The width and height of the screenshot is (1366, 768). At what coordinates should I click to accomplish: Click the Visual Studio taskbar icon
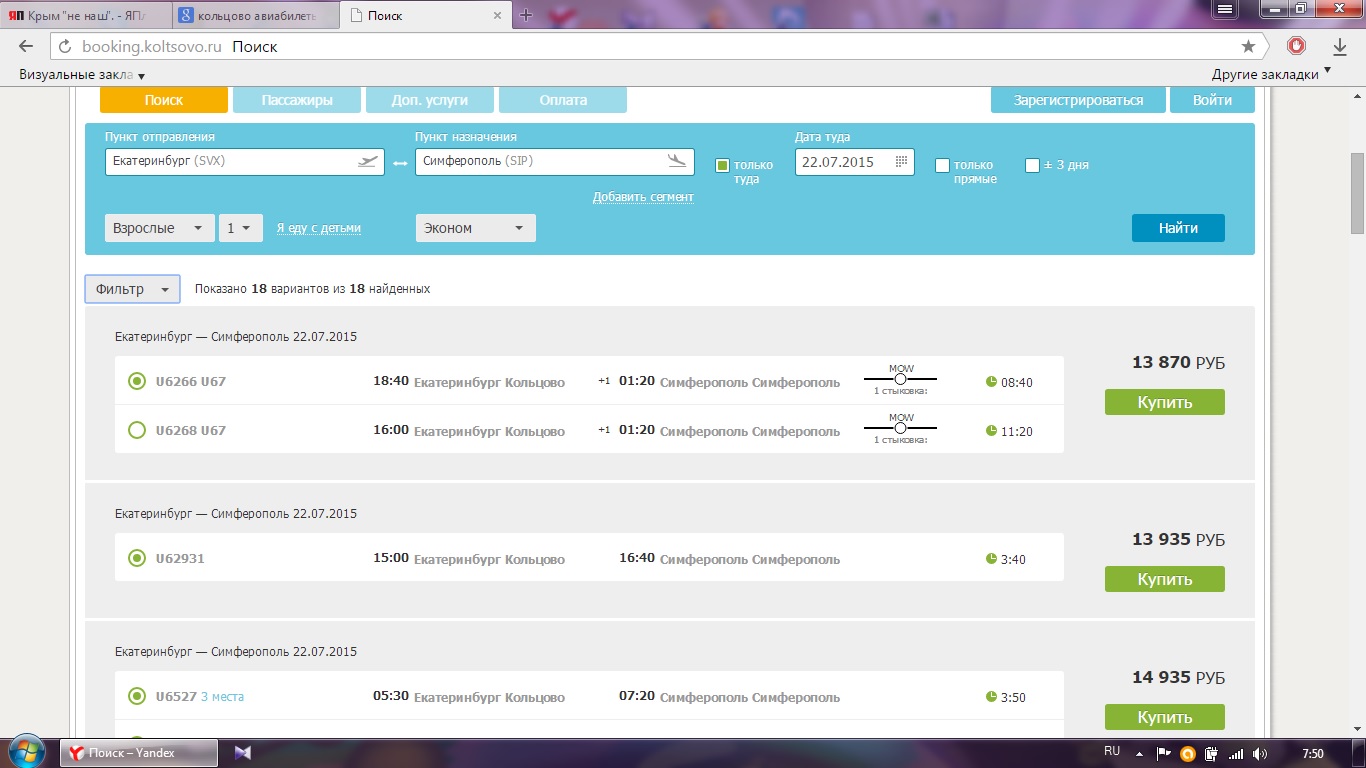click(x=243, y=753)
